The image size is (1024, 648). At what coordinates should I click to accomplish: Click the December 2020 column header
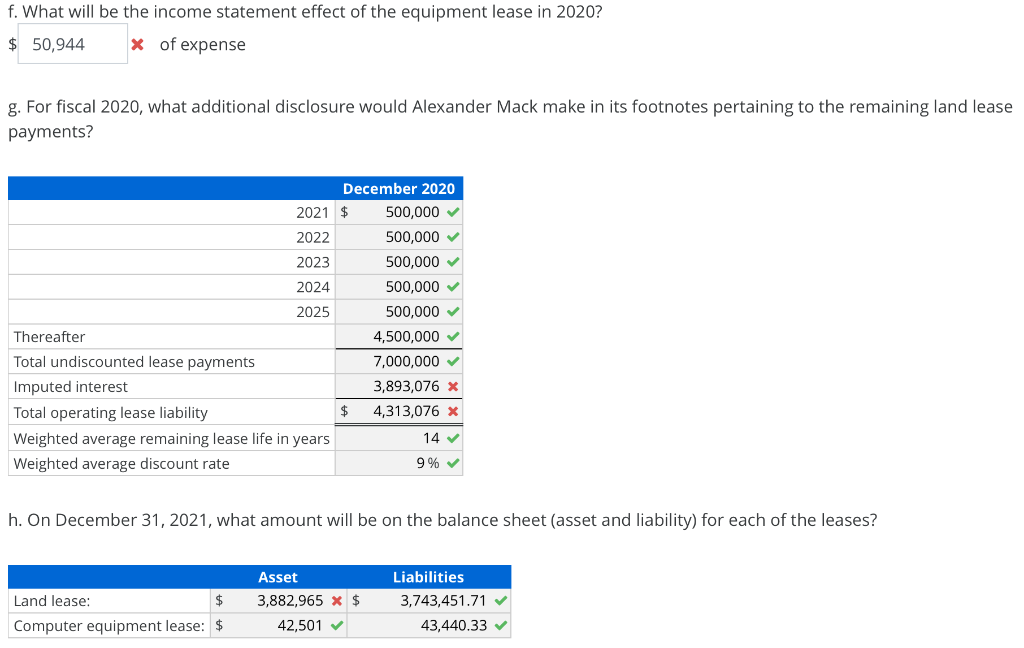tap(398, 189)
